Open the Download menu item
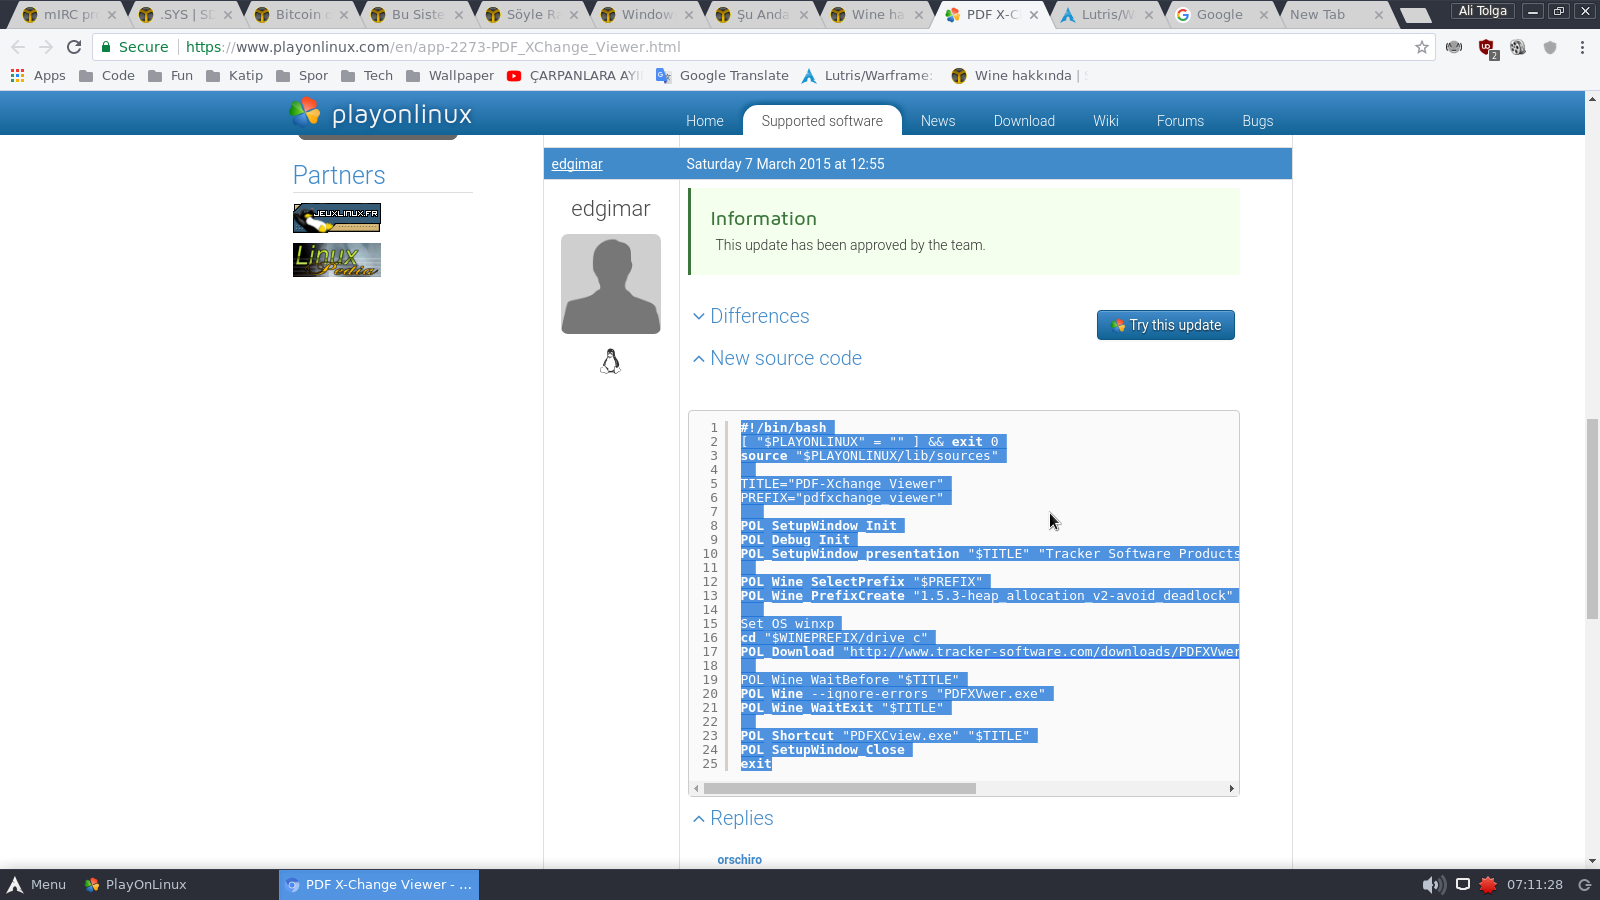 click(x=1024, y=121)
